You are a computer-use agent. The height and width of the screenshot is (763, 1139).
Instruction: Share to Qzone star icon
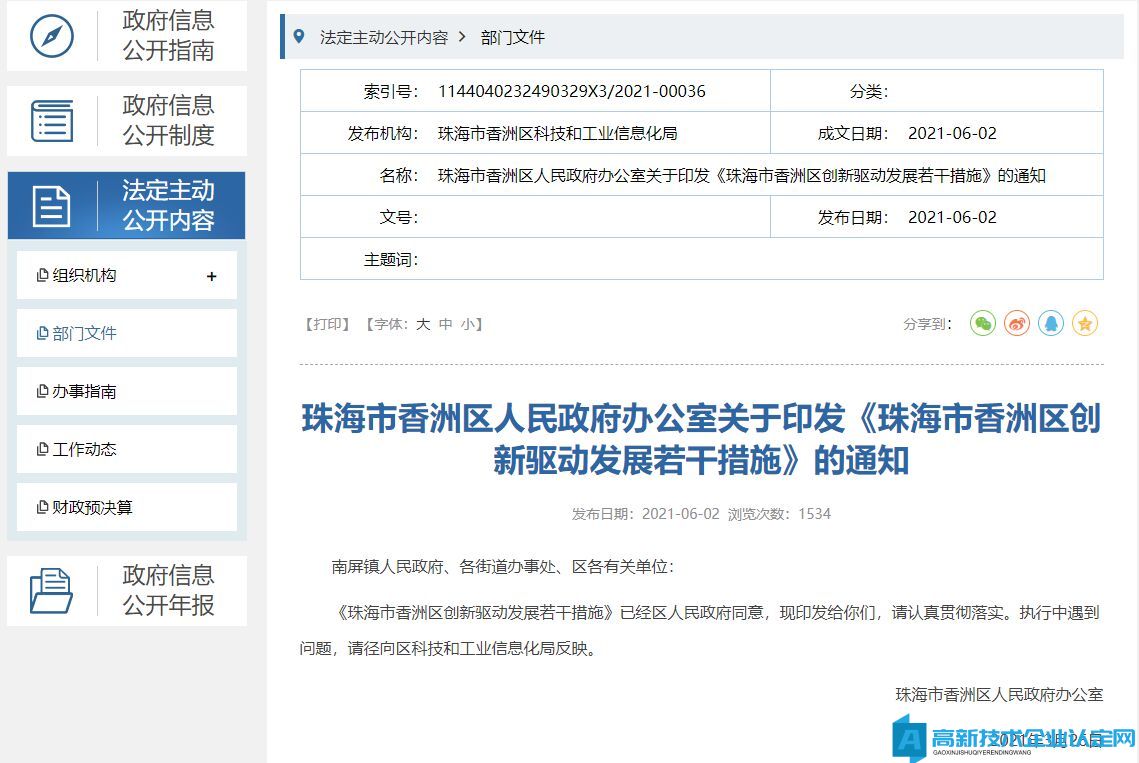pos(1085,324)
